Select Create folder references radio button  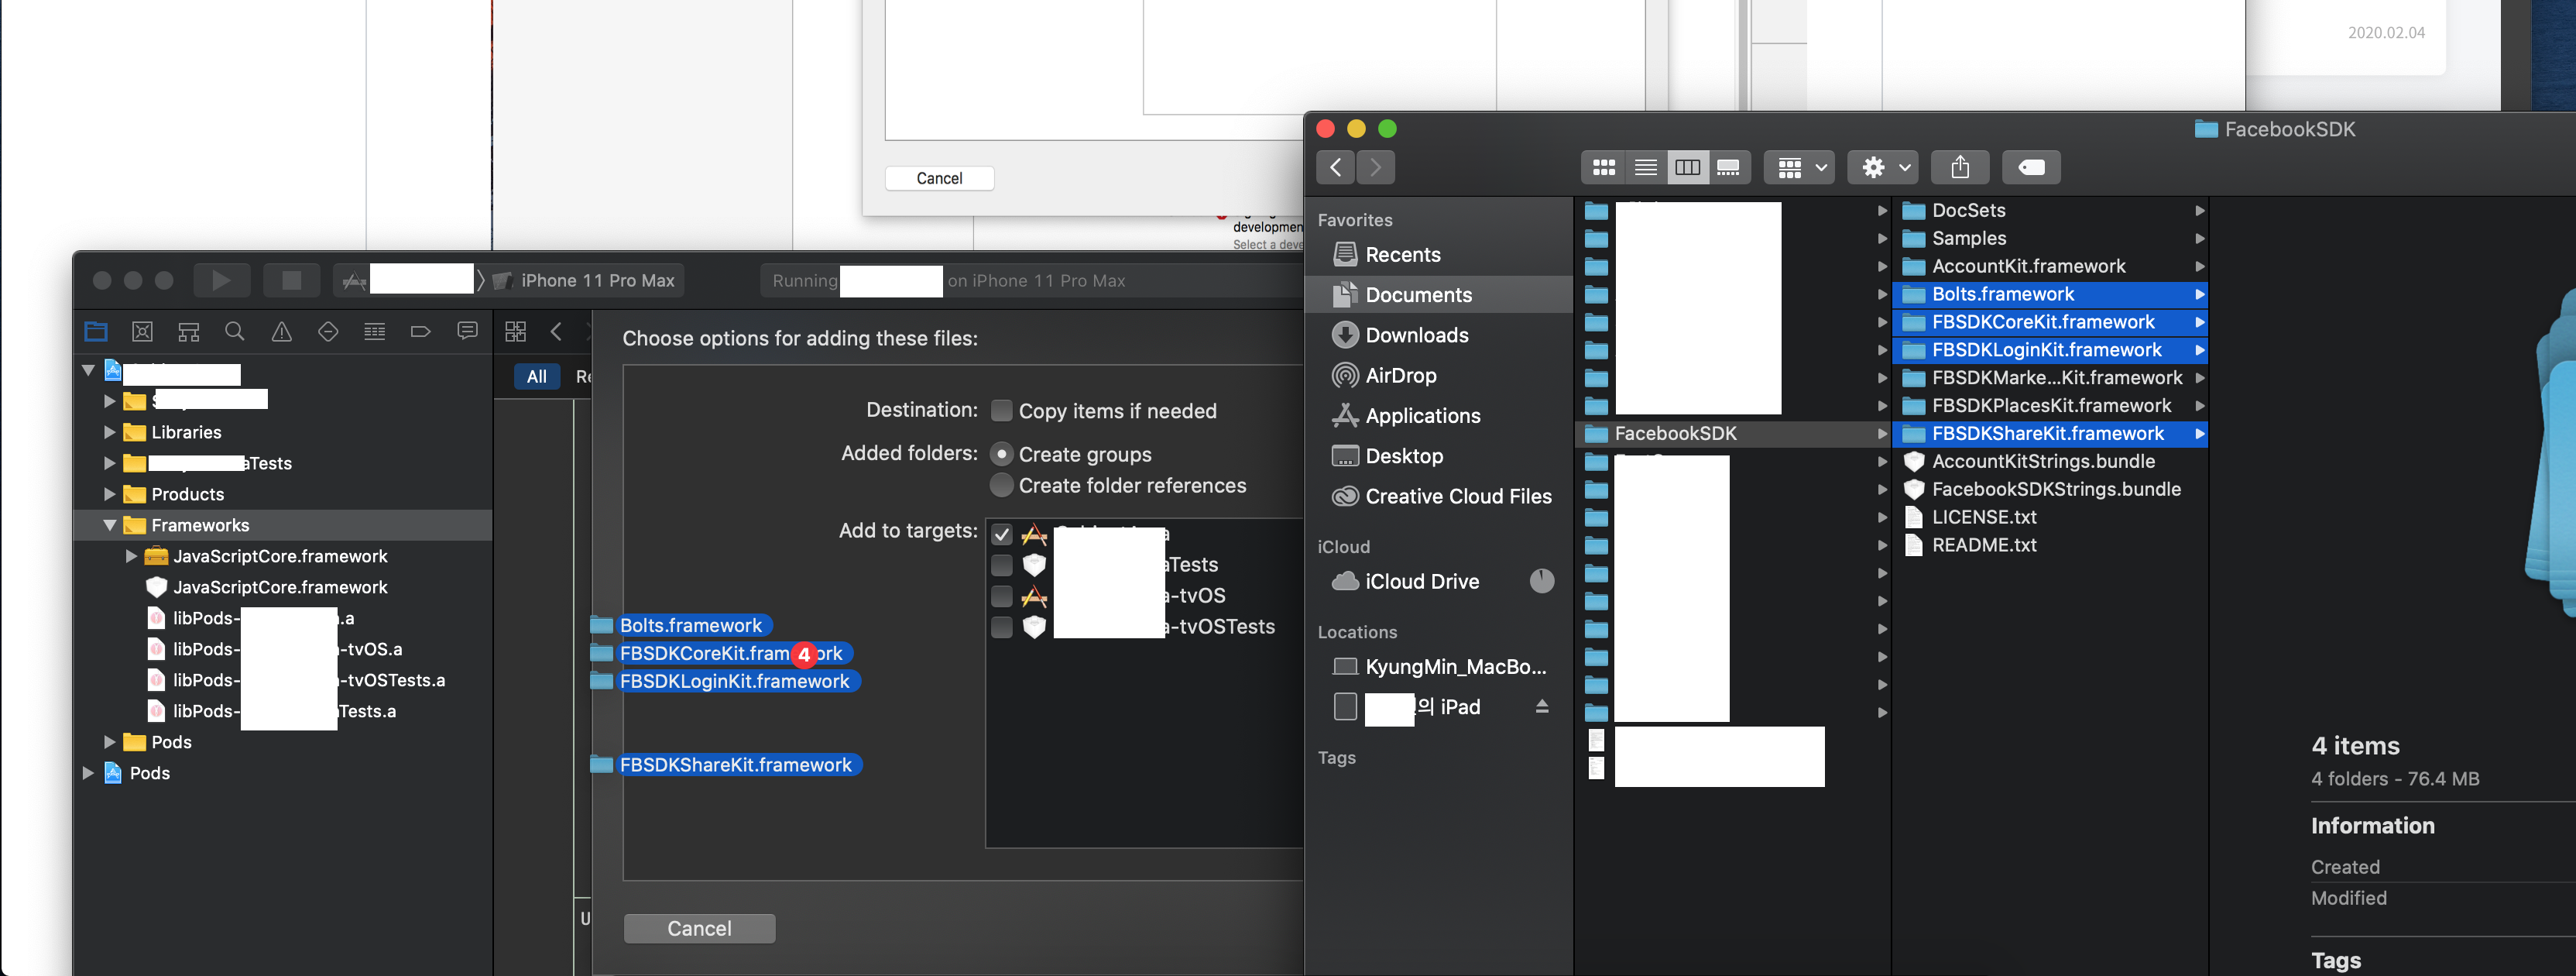[1001, 485]
